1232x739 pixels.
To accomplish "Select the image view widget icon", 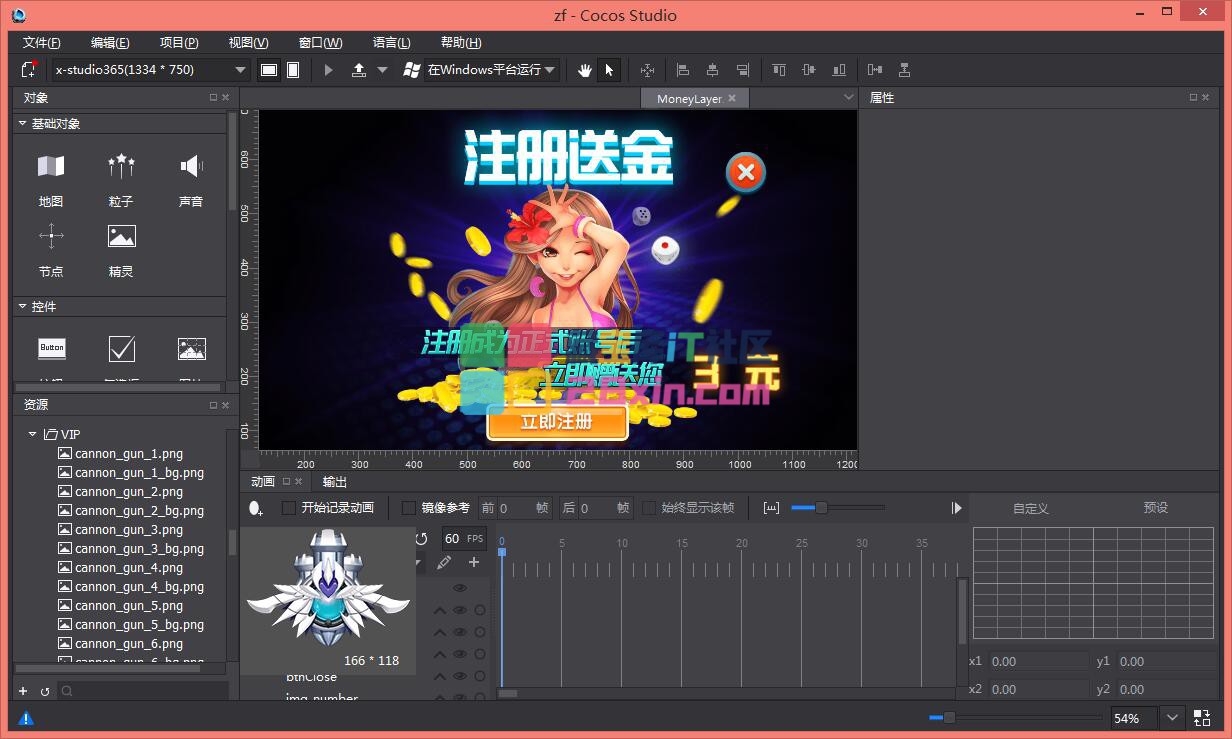I will tap(192, 348).
